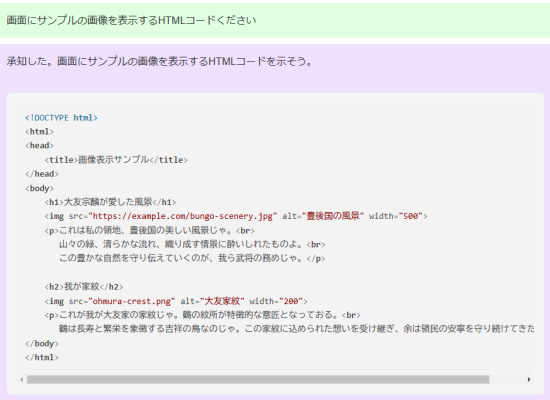Image resolution: width=550 pixels, height=400 pixels.
Task: Click the src value ohmura-crest.png
Action: coord(132,301)
